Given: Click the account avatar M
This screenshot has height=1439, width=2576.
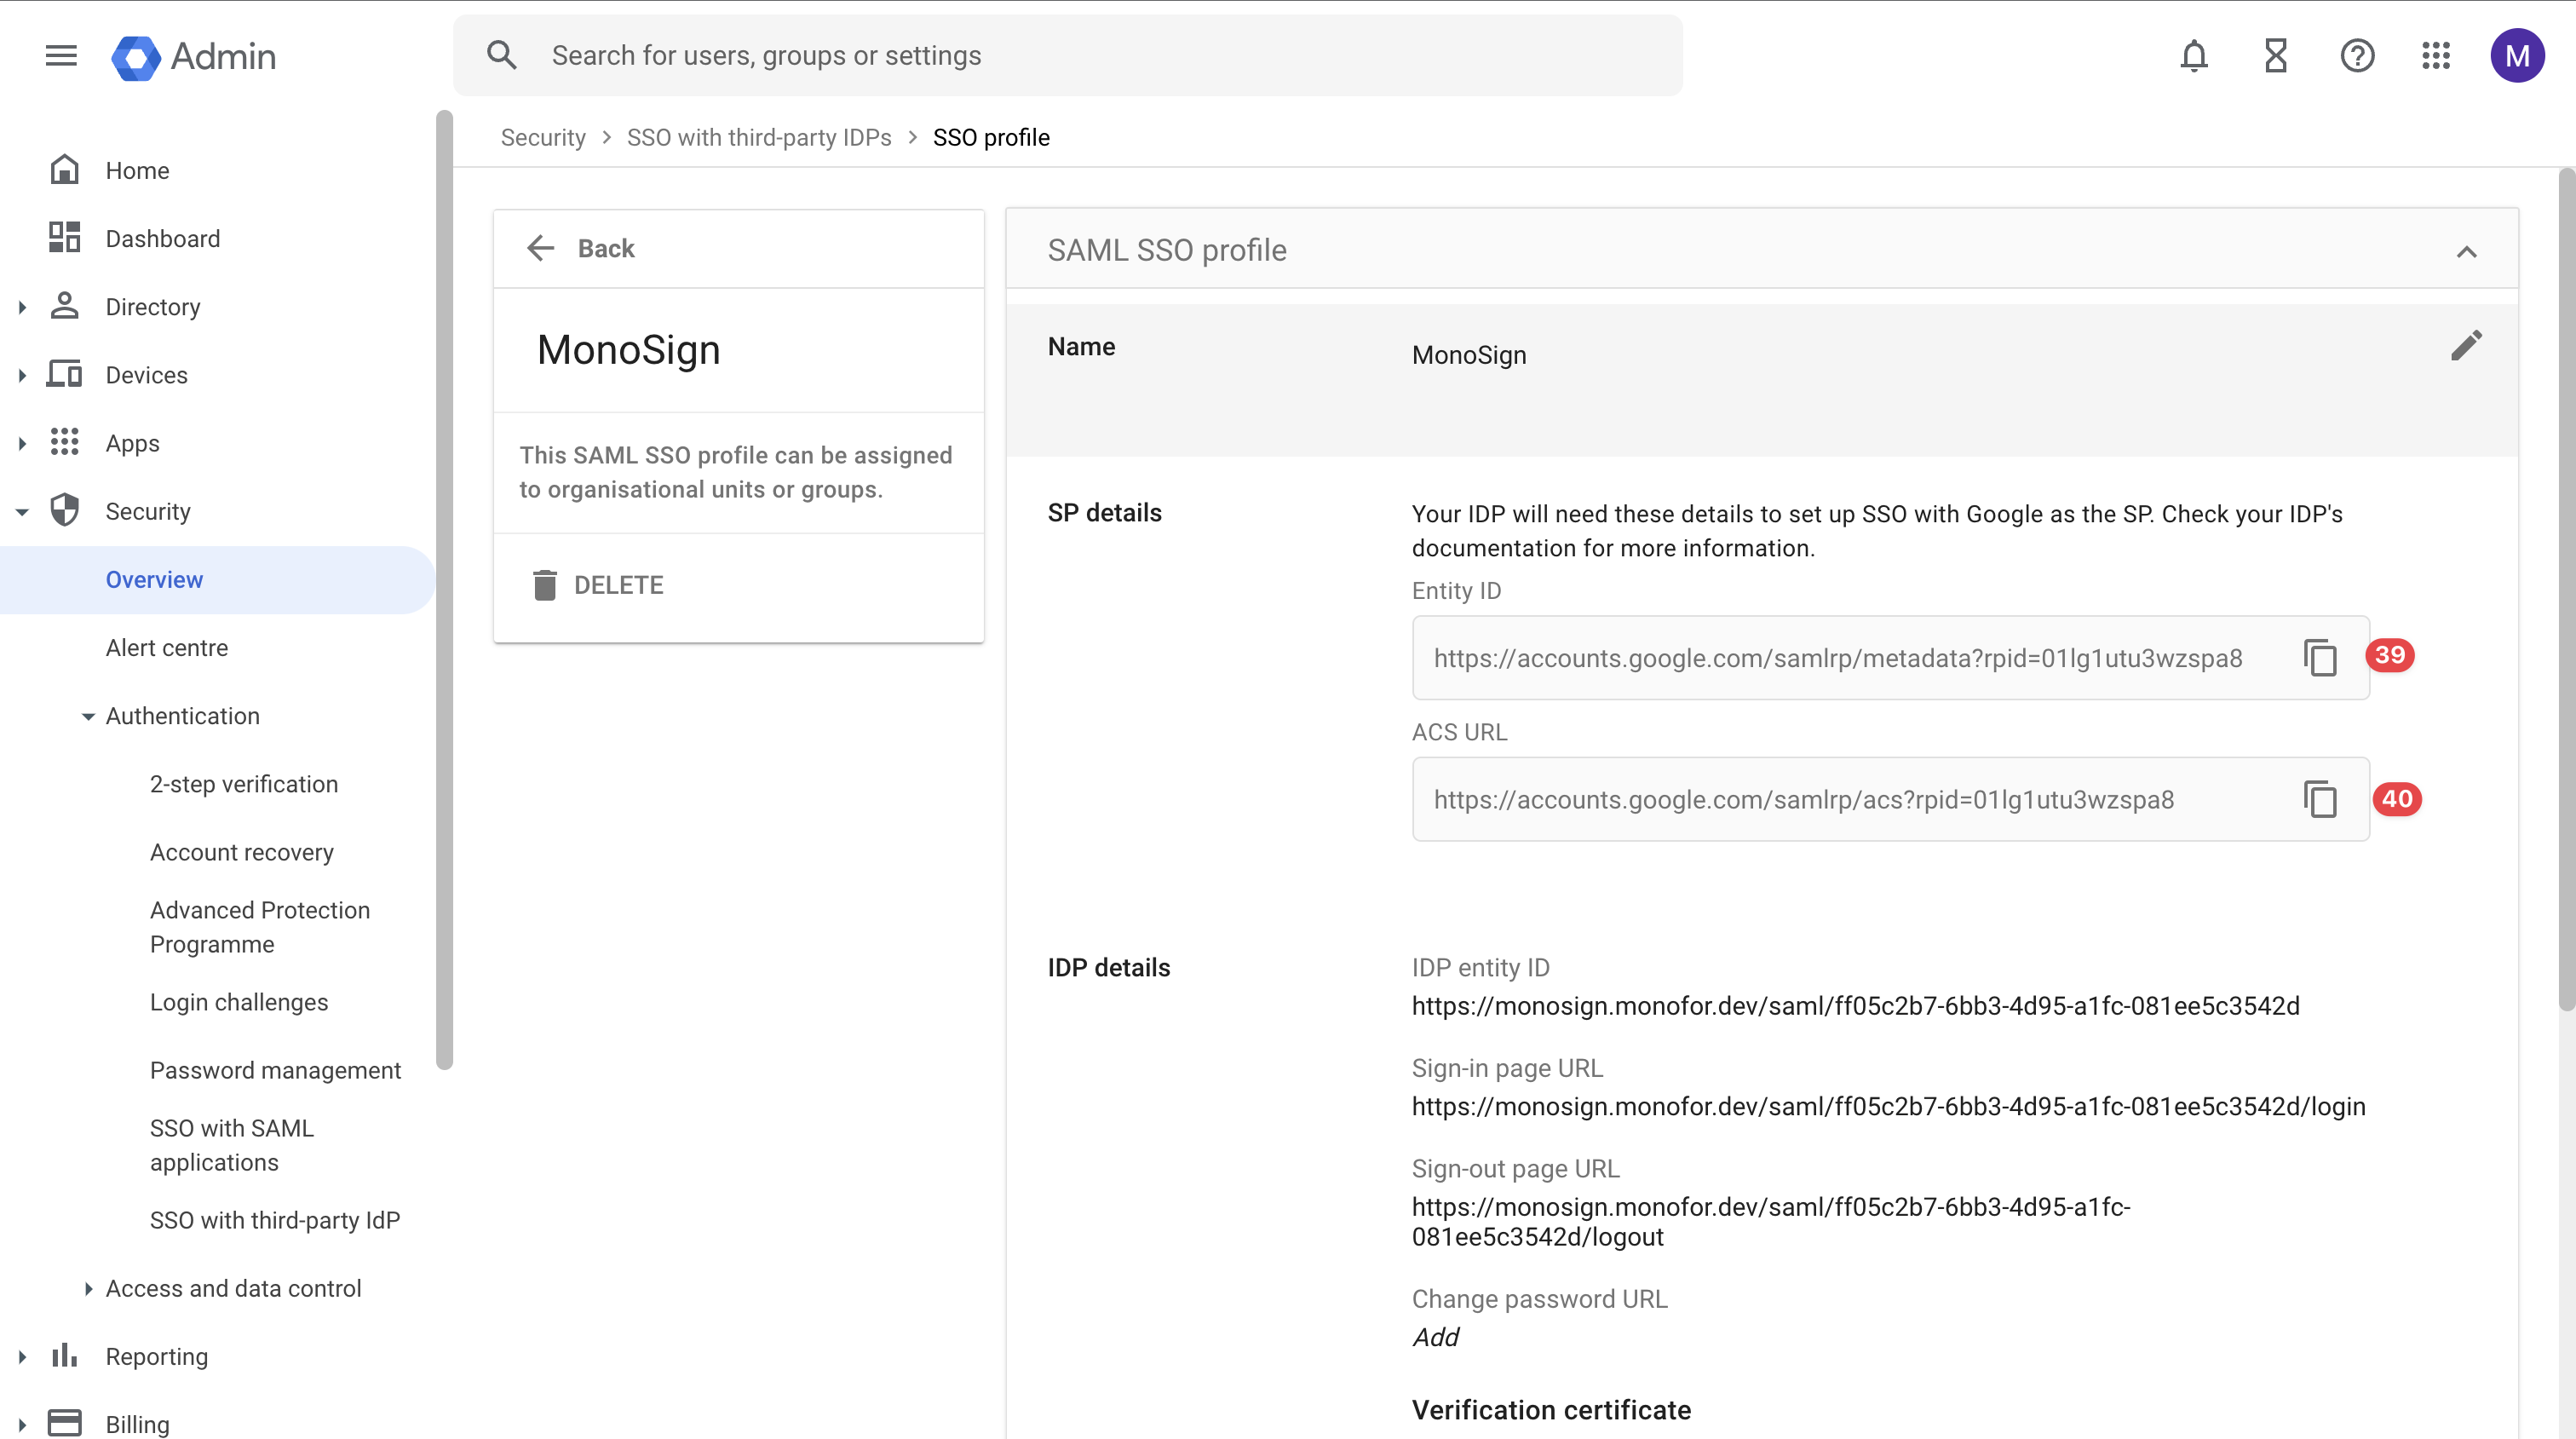Looking at the screenshot, I should click(x=2516, y=56).
